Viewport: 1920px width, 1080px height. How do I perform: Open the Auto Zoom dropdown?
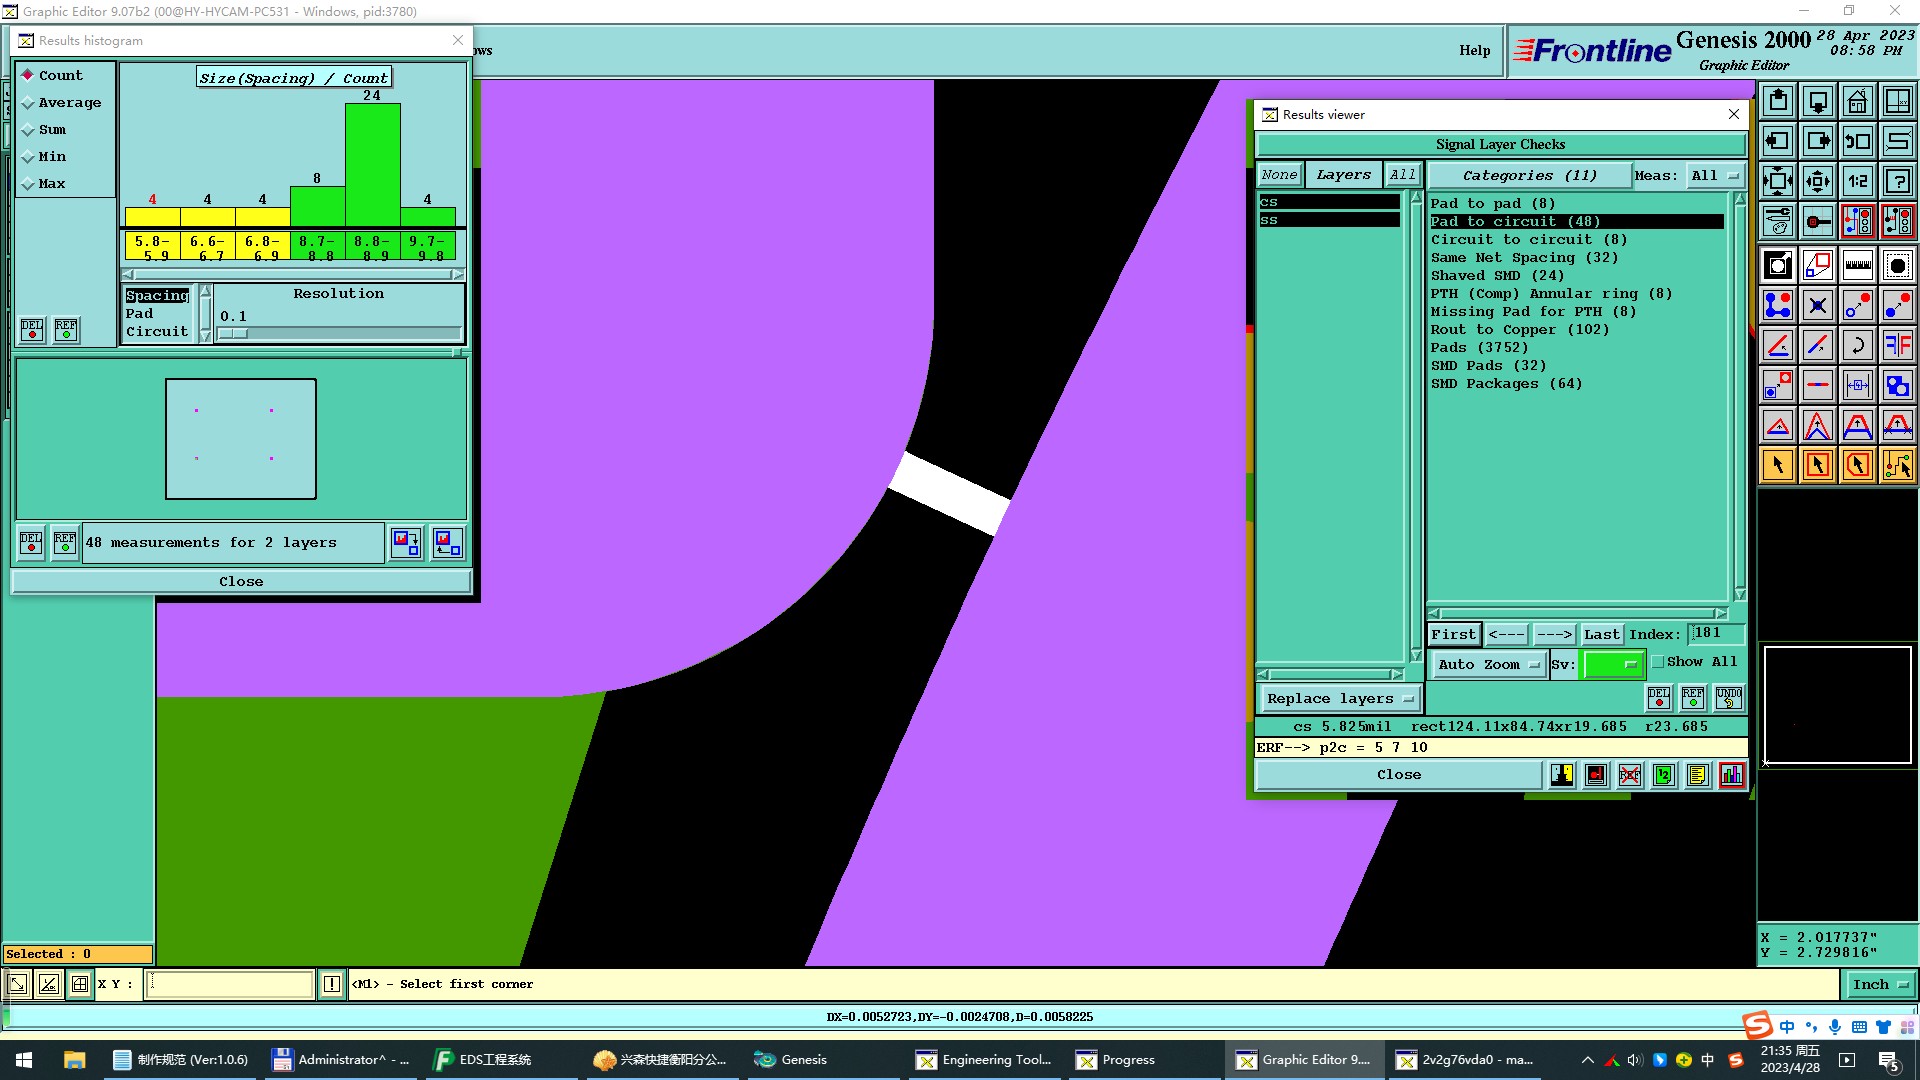coord(1488,665)
